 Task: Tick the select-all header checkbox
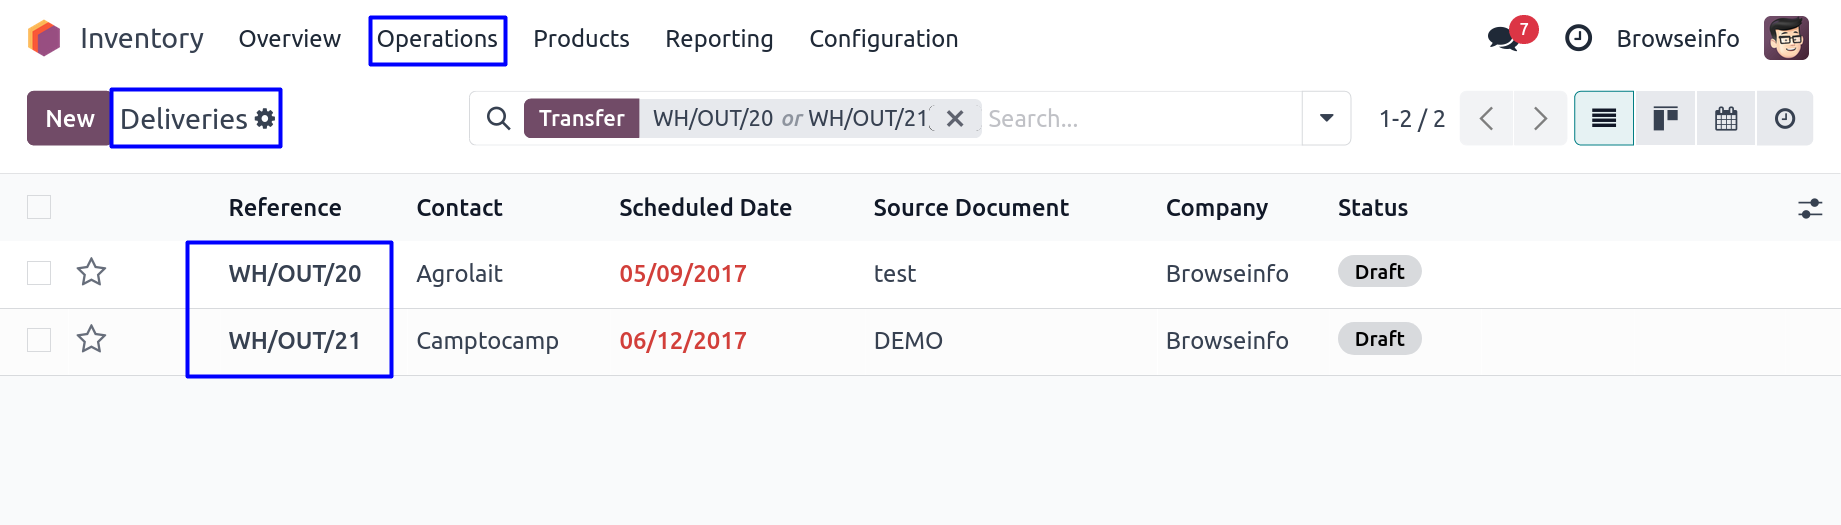pyautogui.click(x=39, y=207)
